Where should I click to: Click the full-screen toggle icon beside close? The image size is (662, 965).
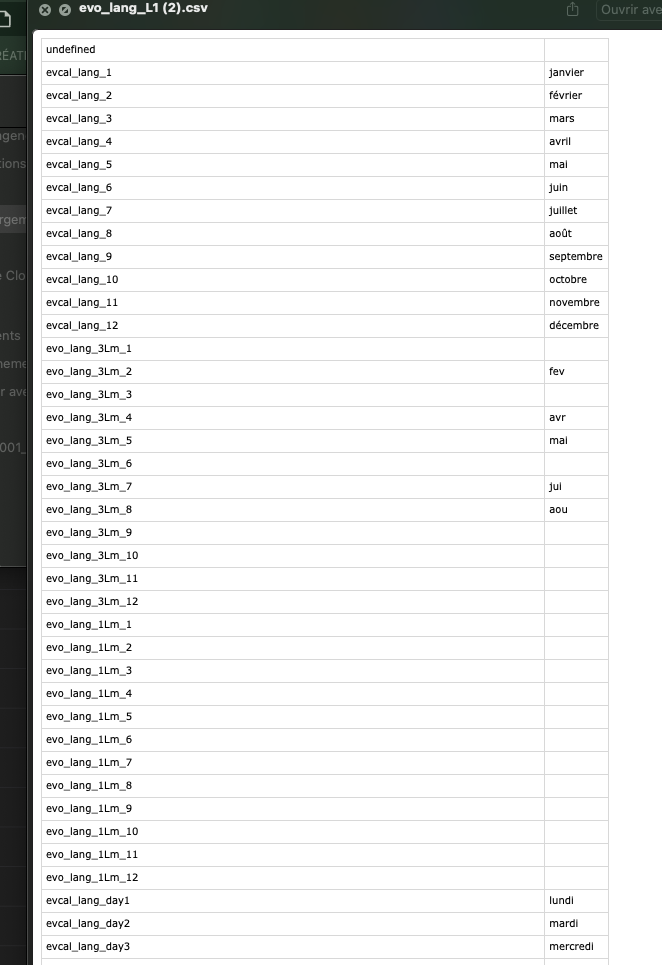pos(65,10)
